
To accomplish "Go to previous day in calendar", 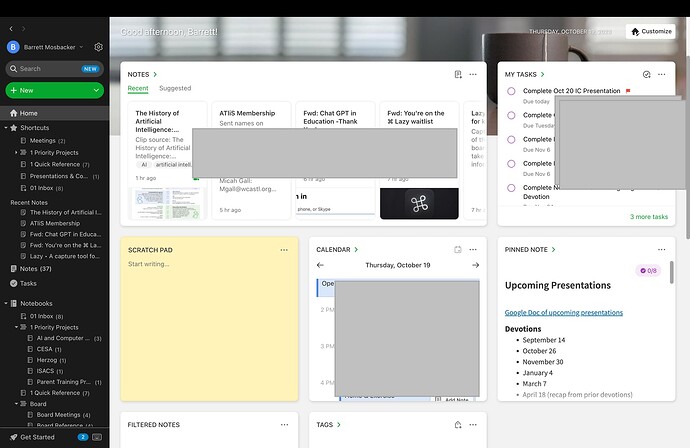I will pos(320,265).
